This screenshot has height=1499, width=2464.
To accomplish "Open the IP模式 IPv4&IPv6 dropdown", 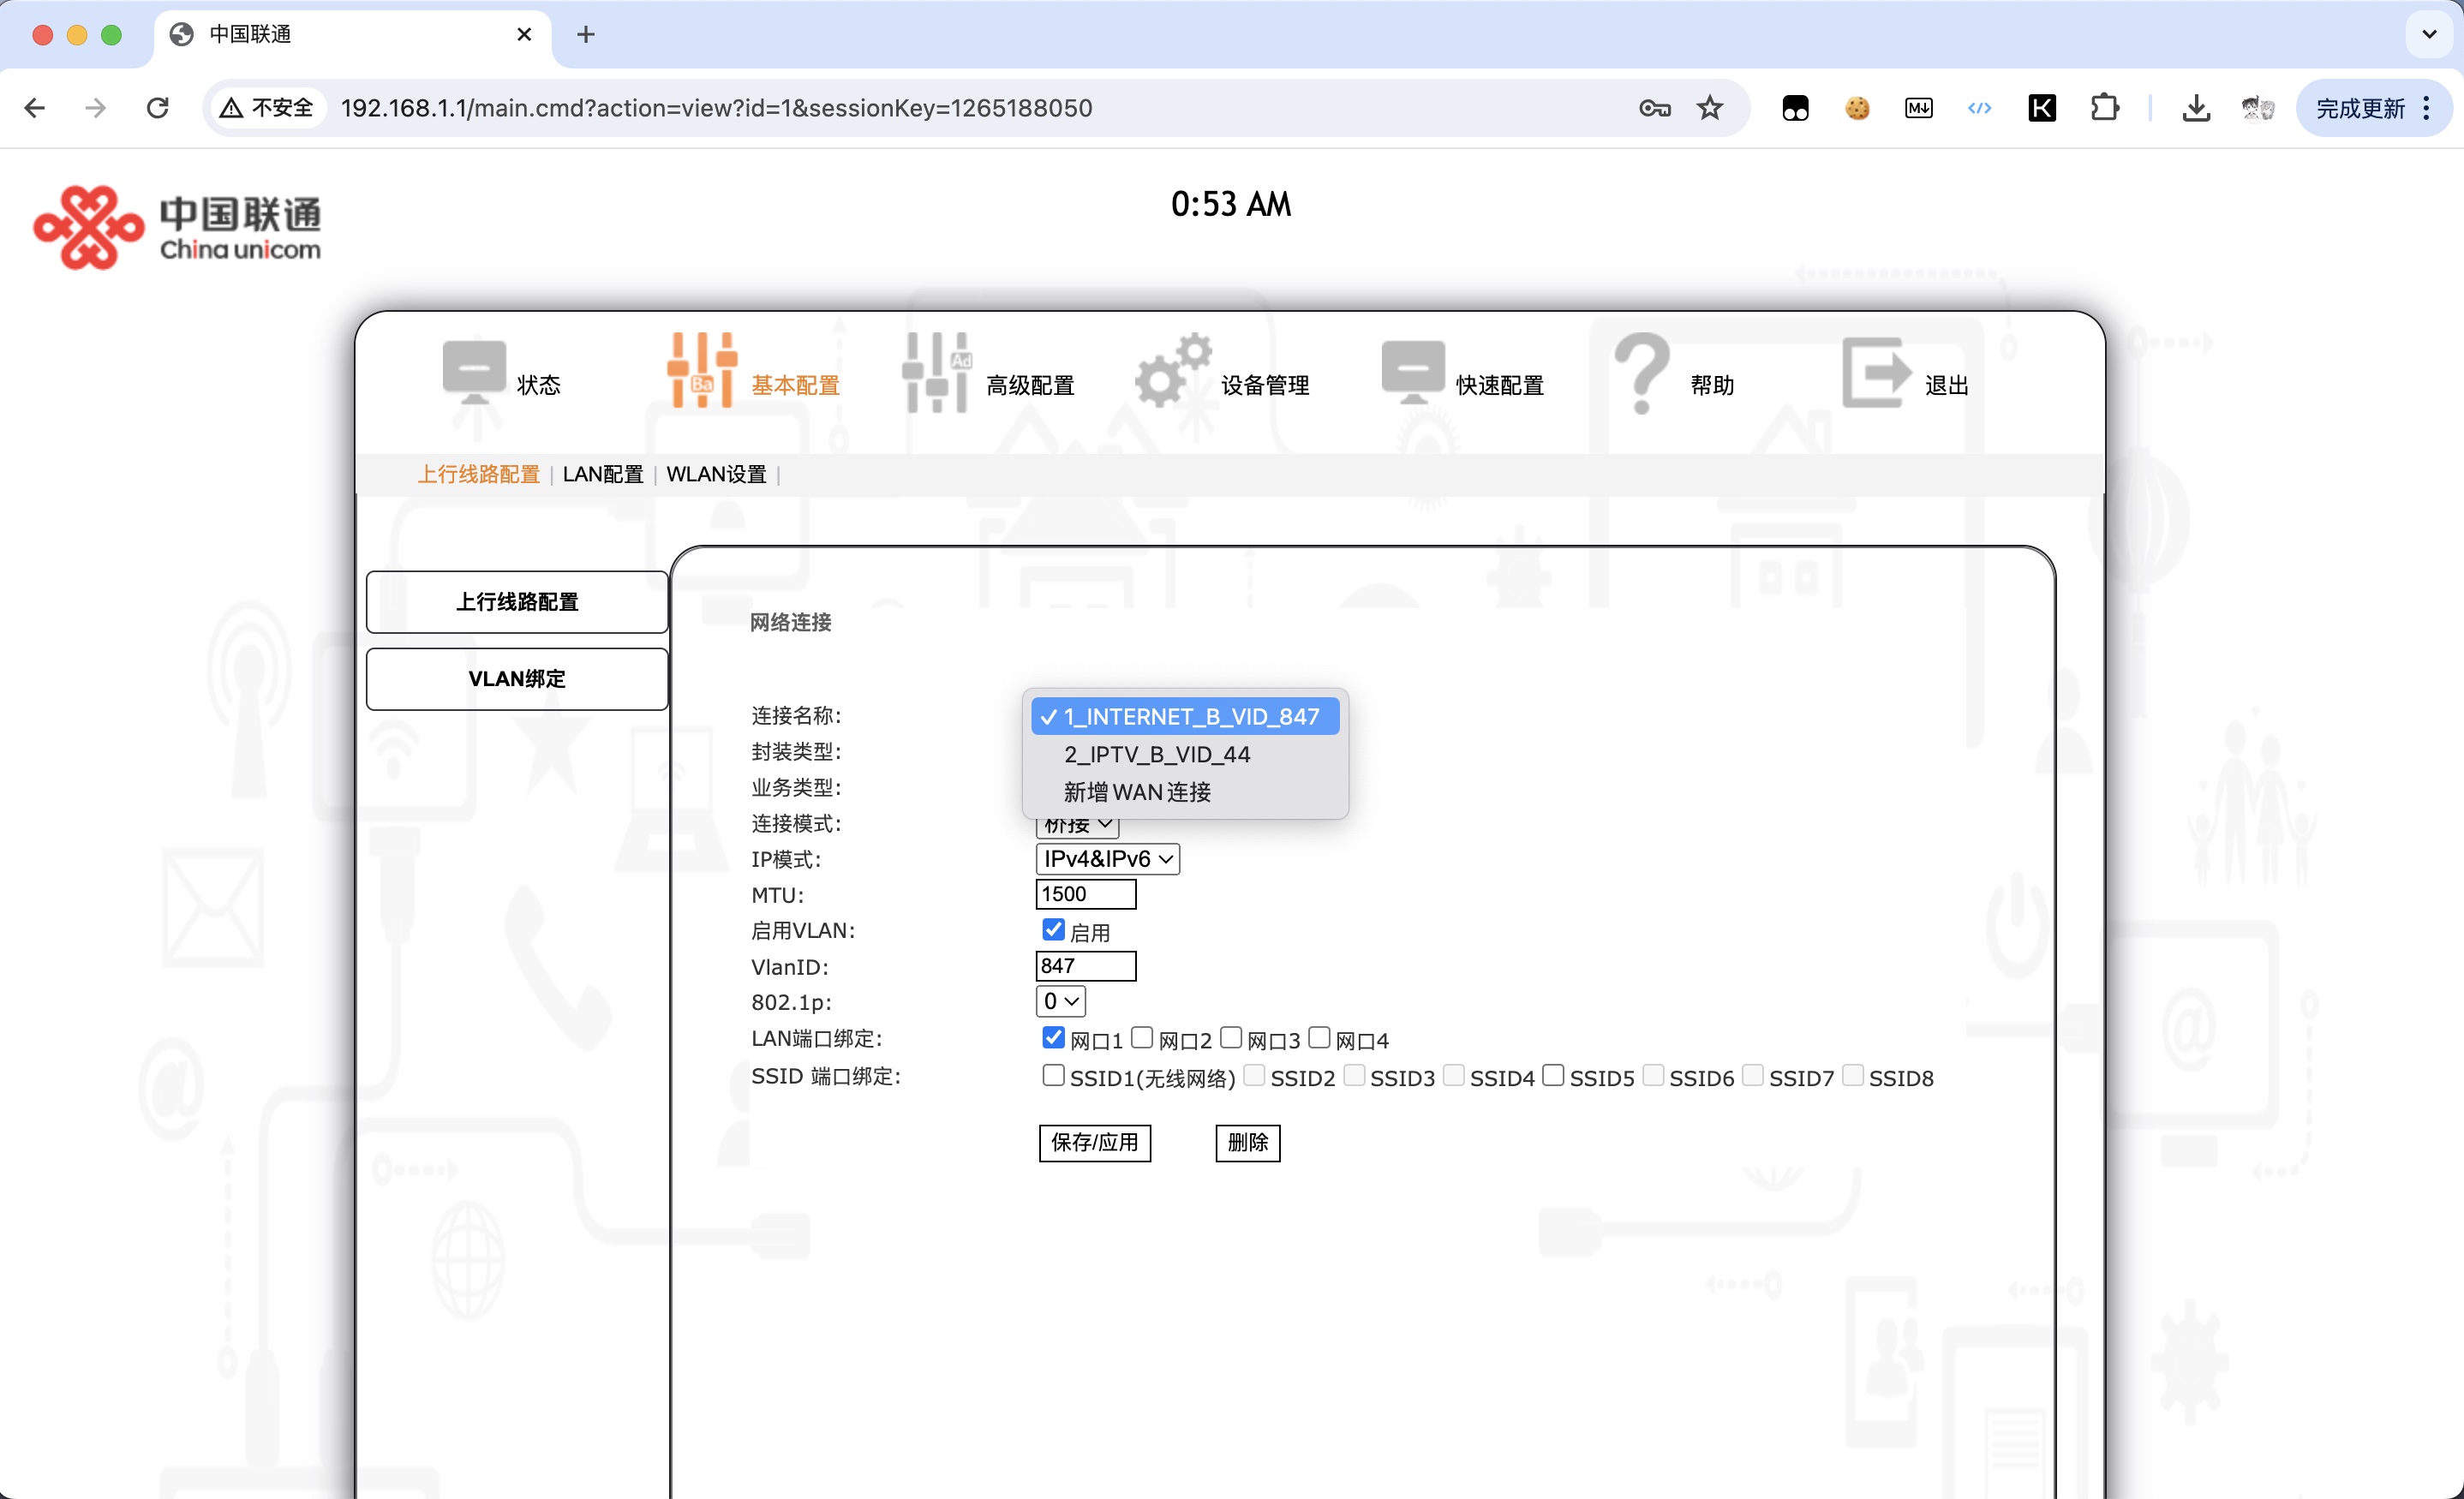I will pyautogui.click(x=1107, y=859).
